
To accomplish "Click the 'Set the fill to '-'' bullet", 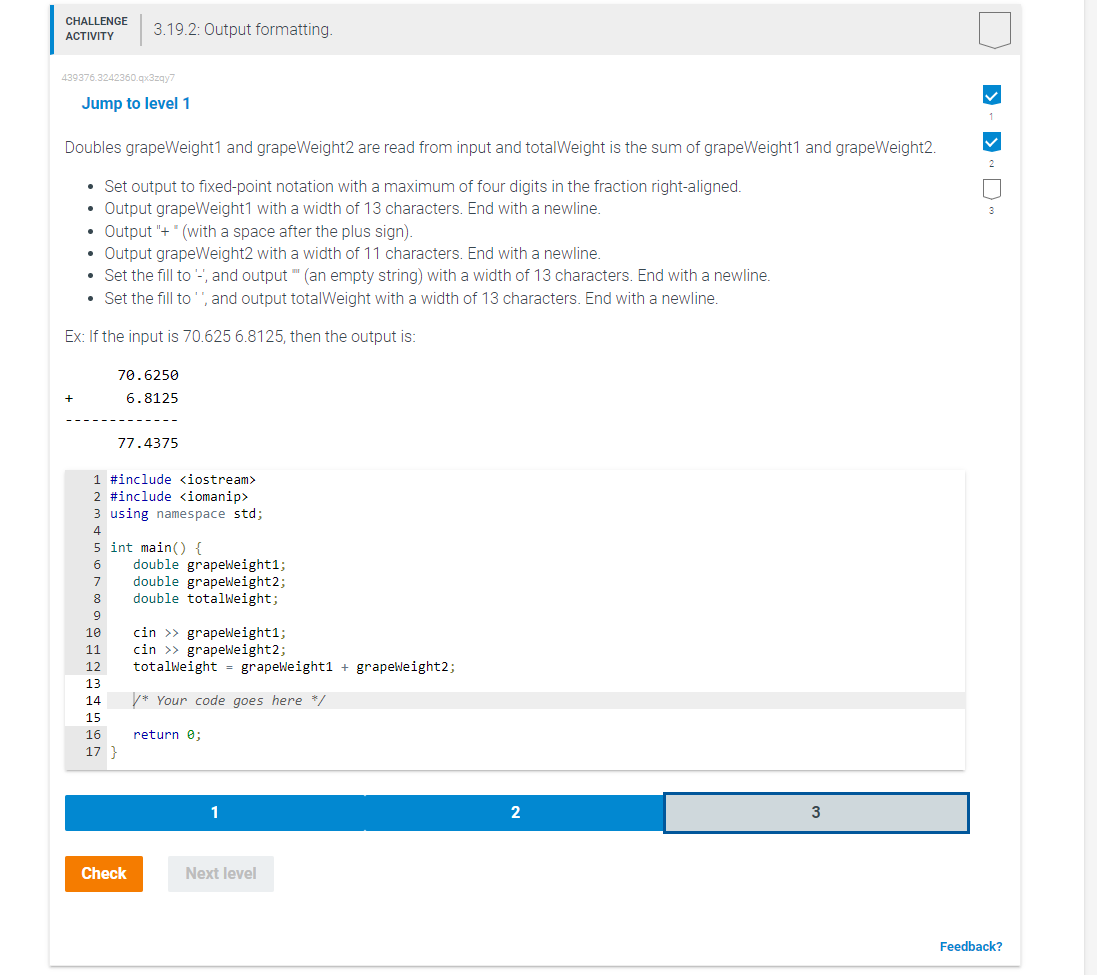I will [437, 276].
